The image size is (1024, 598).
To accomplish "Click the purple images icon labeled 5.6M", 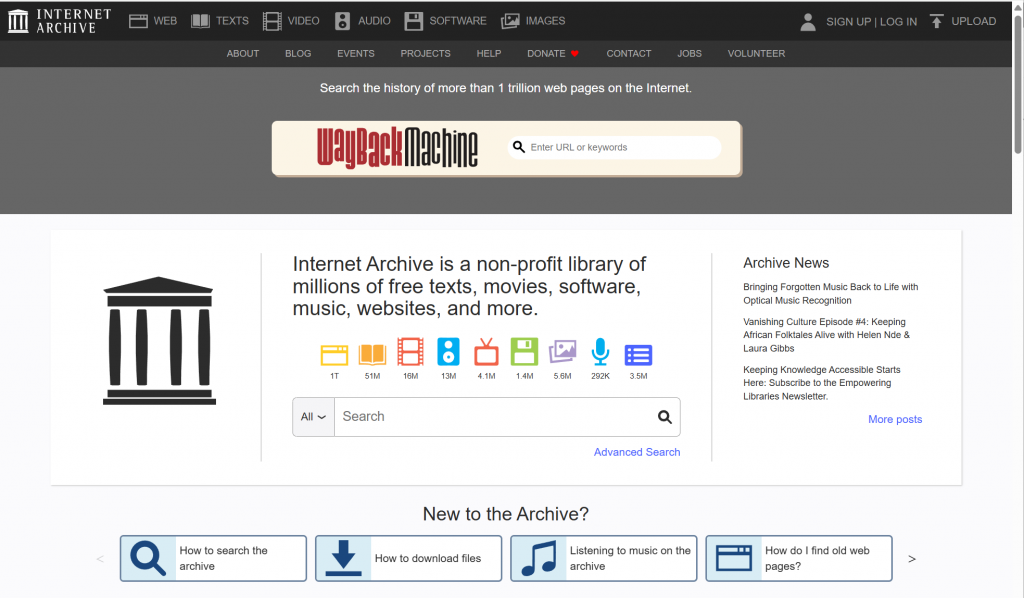I will [562, 351].
